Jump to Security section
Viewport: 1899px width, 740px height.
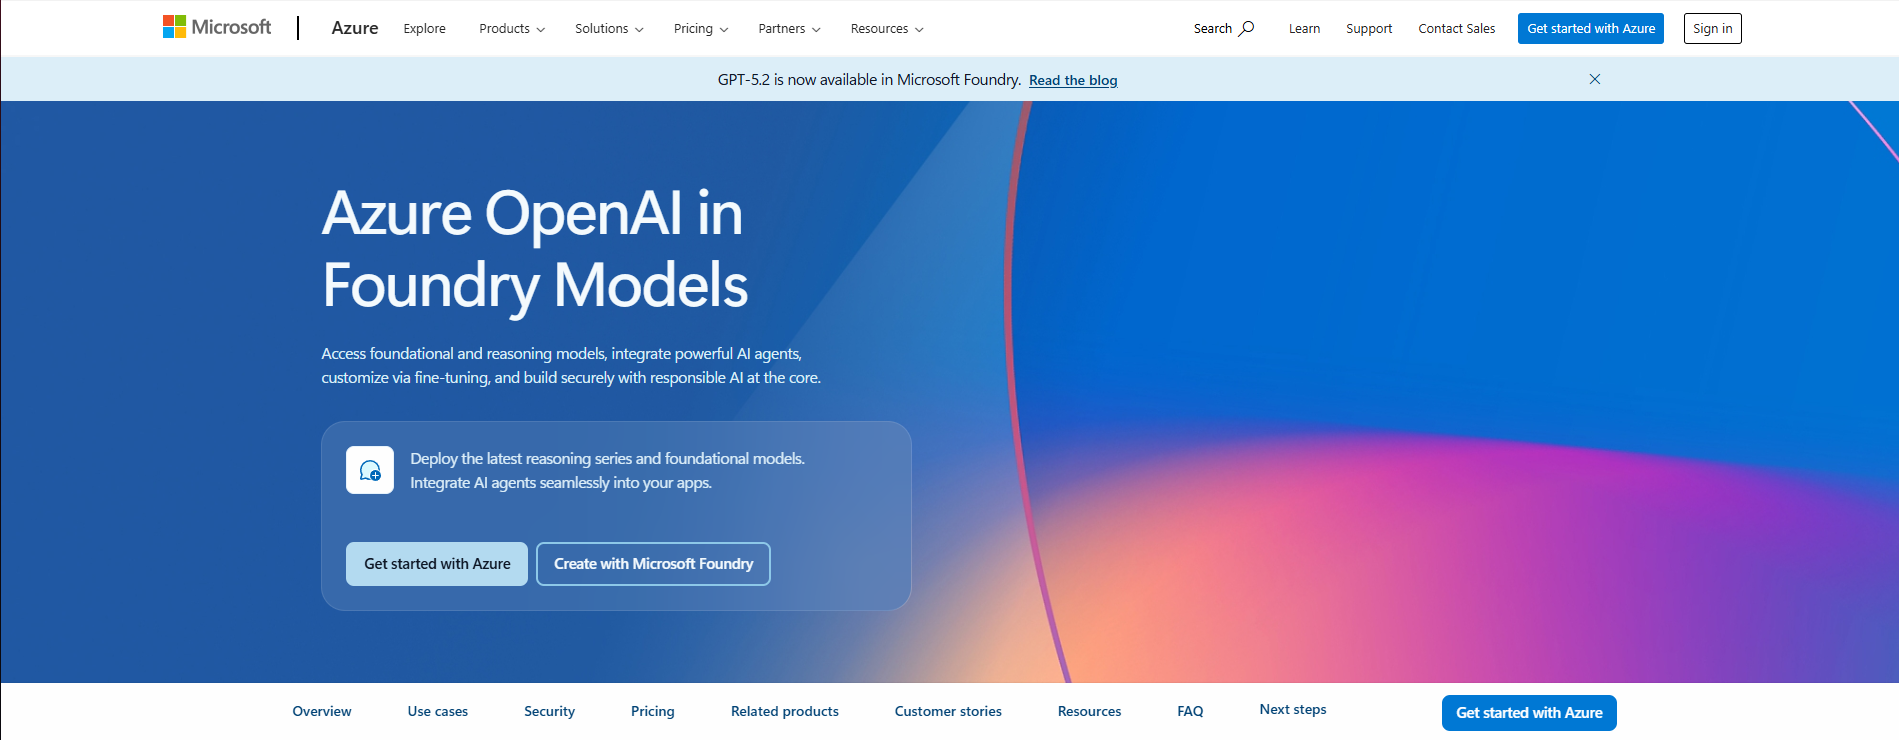550,711
